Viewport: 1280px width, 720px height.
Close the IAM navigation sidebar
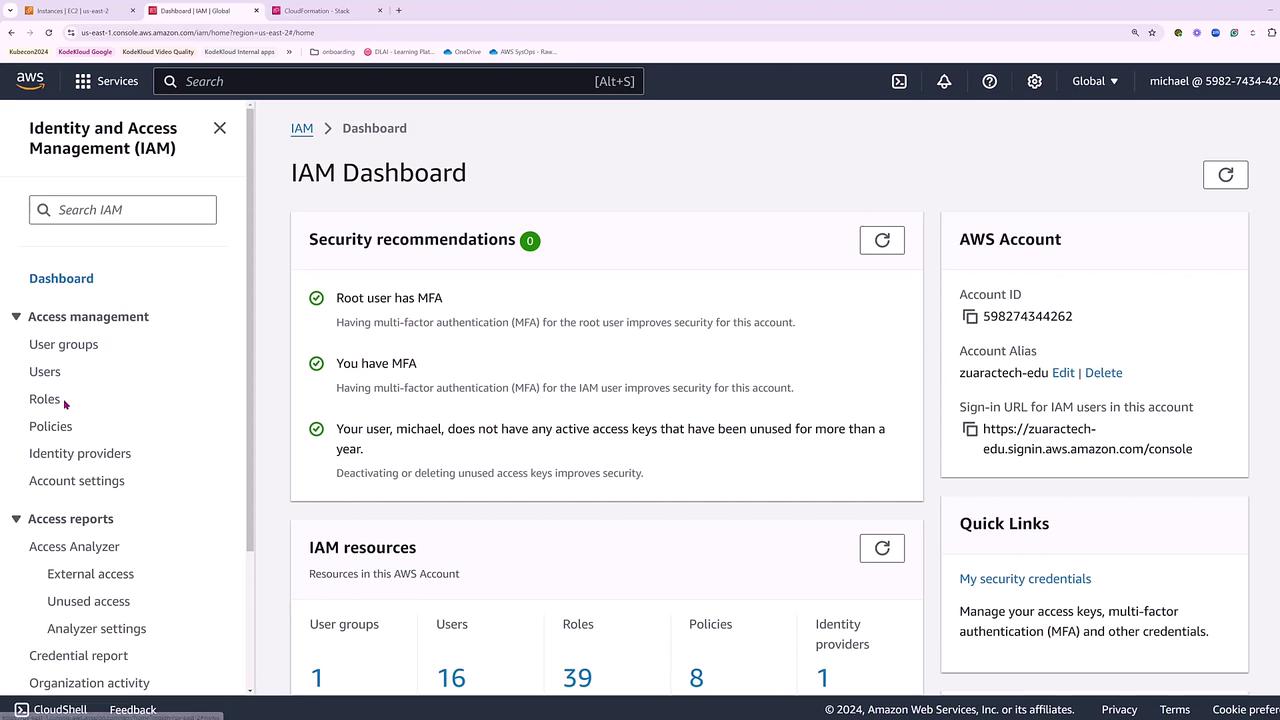(220, 128)
